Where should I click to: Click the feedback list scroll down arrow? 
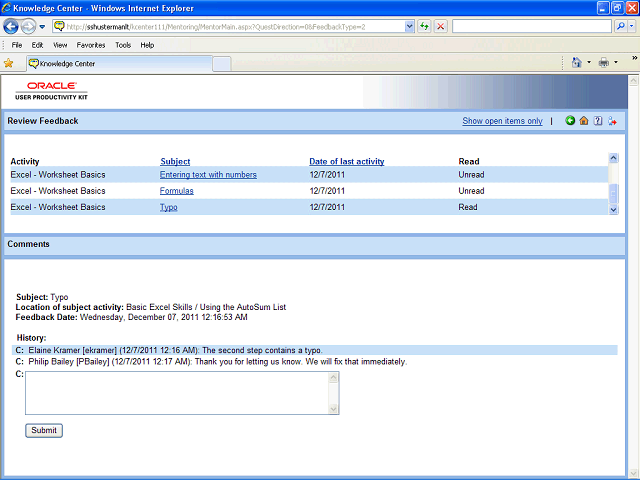click(x=613, y=209)
